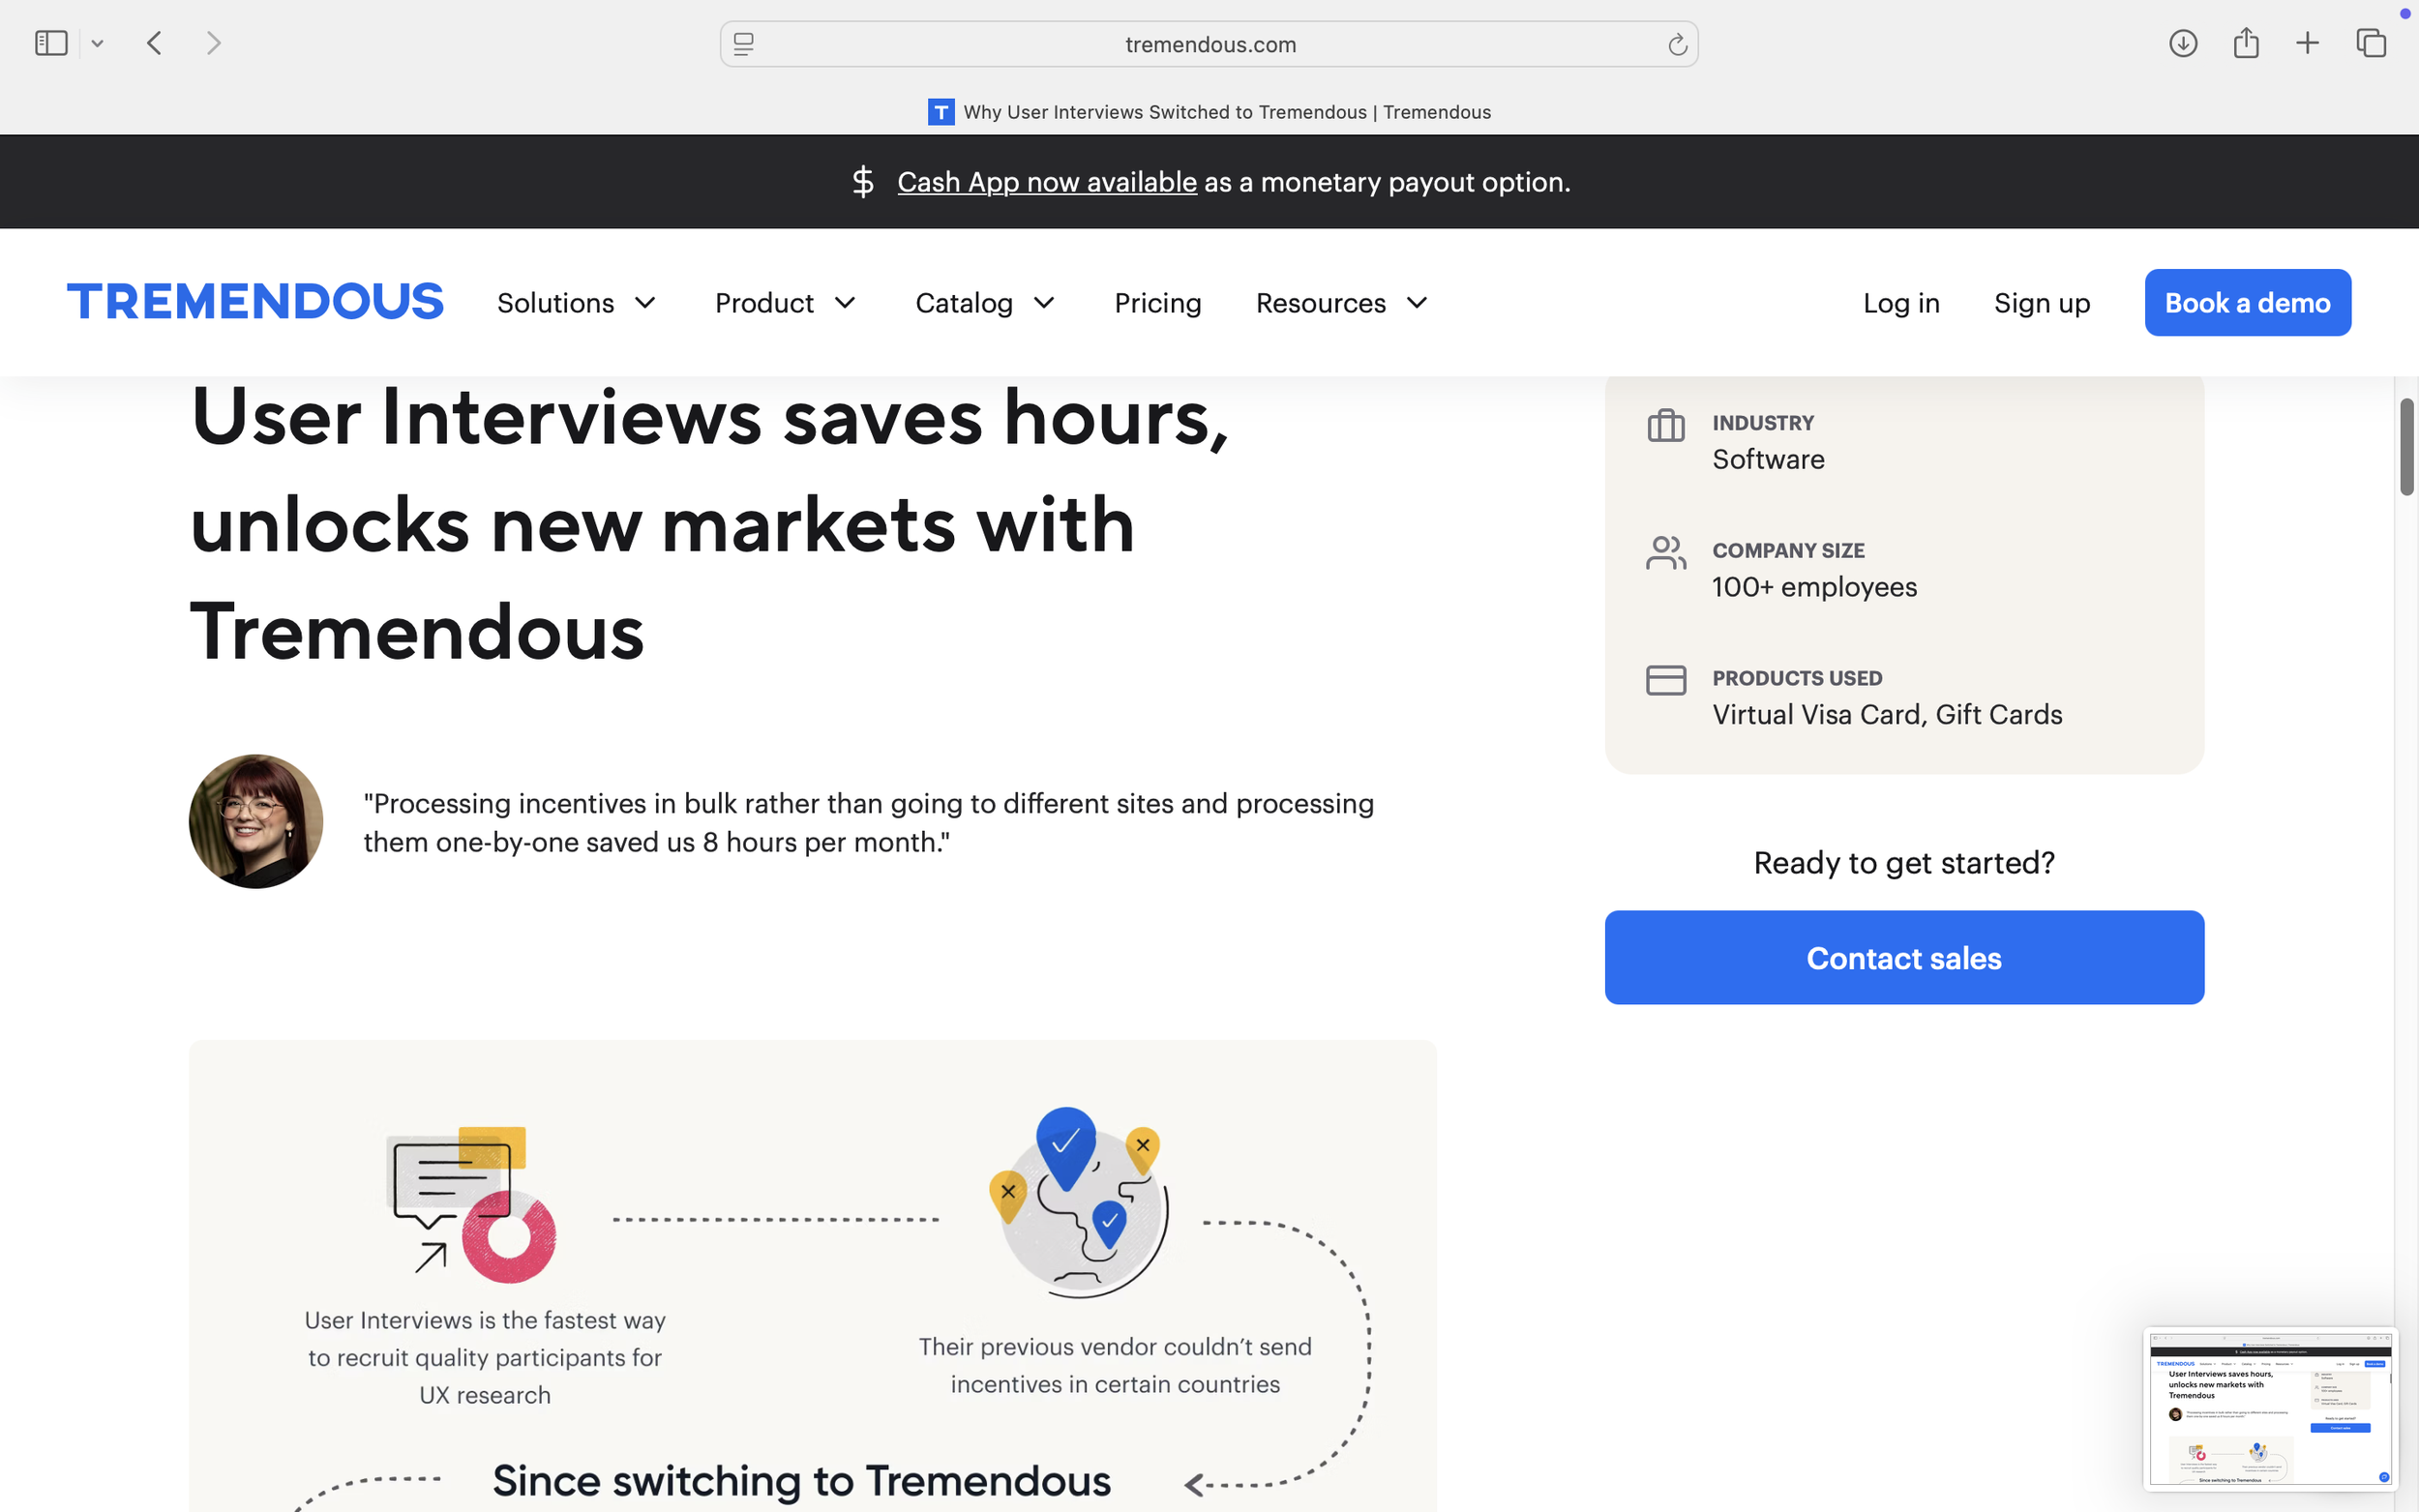Click Log in

point(1900,303)
